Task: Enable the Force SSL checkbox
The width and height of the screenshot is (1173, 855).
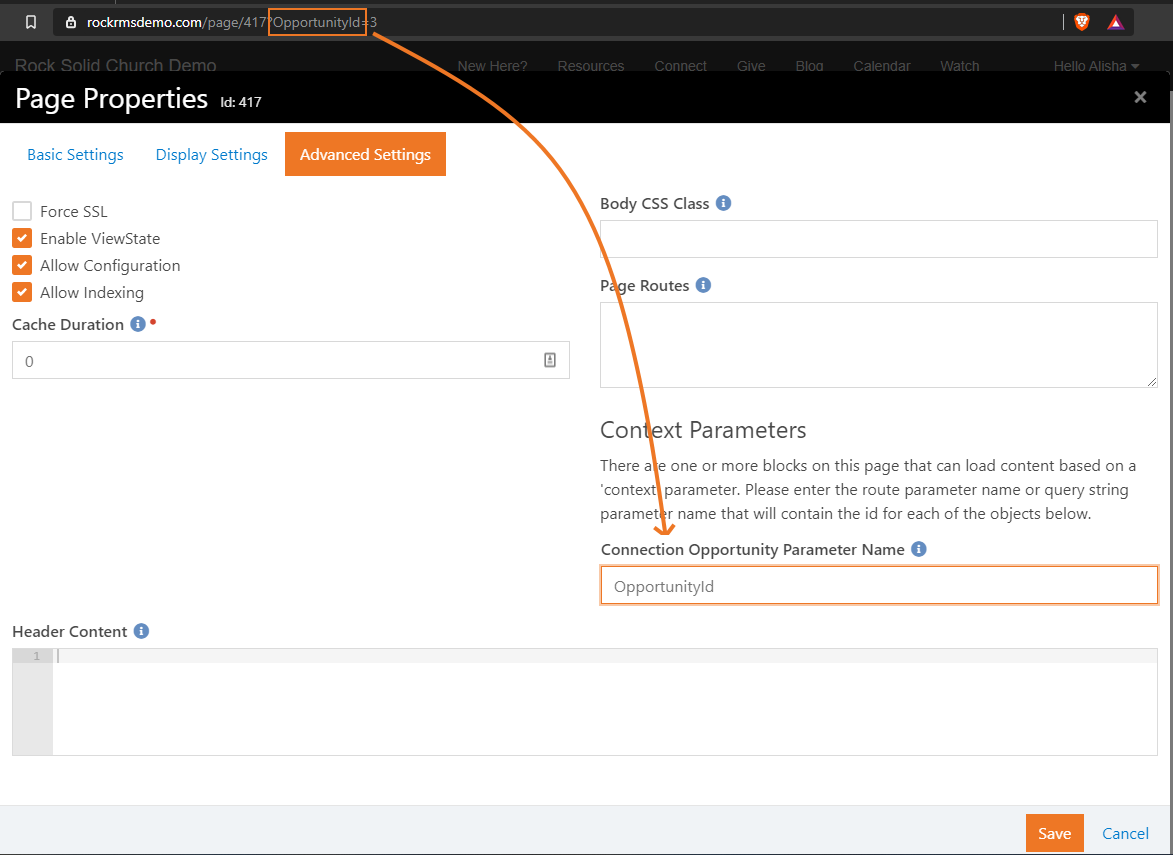Action: (22, 211)
